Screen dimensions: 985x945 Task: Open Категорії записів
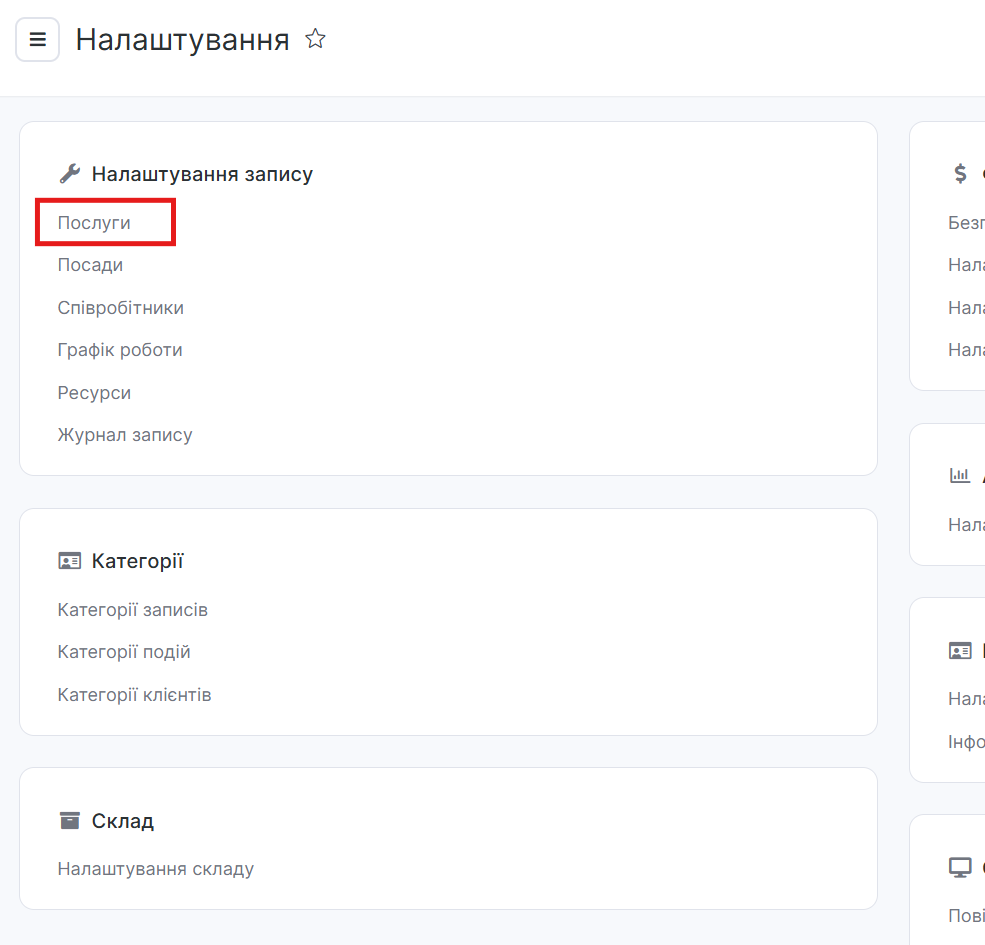pos(132,610)
